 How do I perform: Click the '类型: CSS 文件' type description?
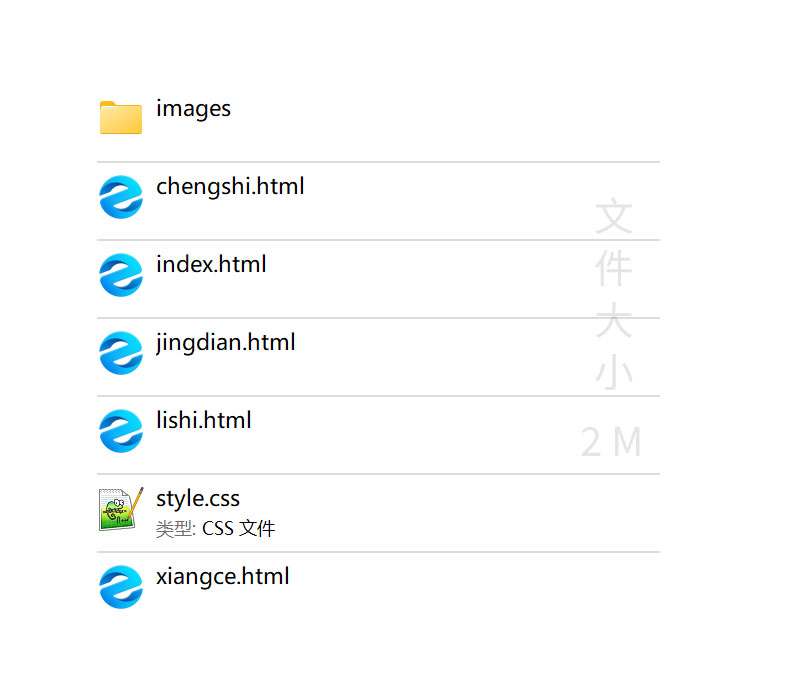(x=215, y=529)
